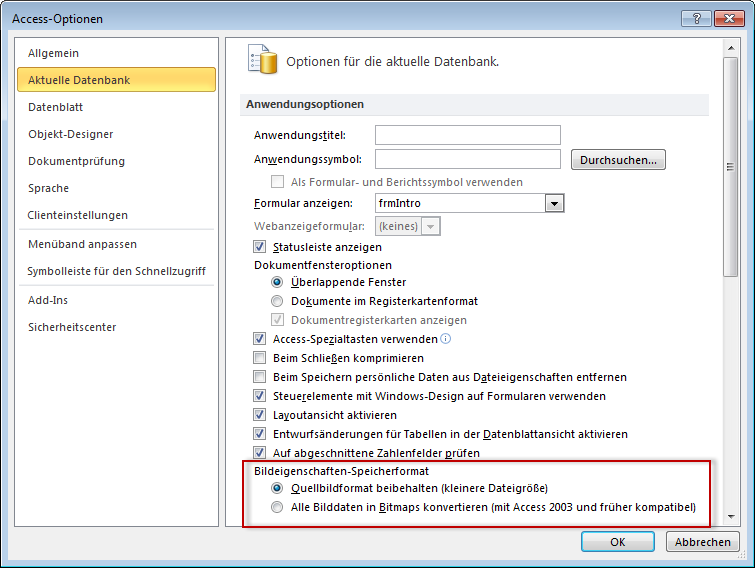Open the Formular anzeigen dropdown arrow
This screenshot has height=568, width=755.
pos(555,204)
